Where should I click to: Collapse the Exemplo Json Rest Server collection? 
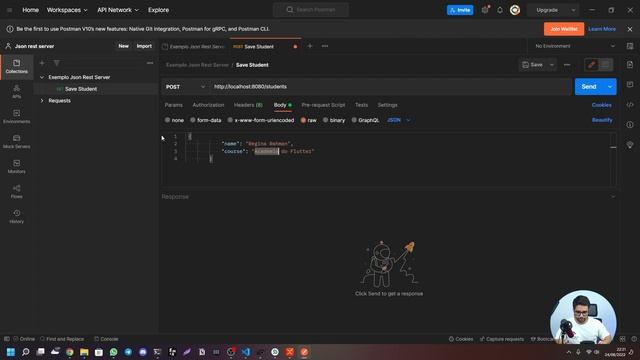42,77
